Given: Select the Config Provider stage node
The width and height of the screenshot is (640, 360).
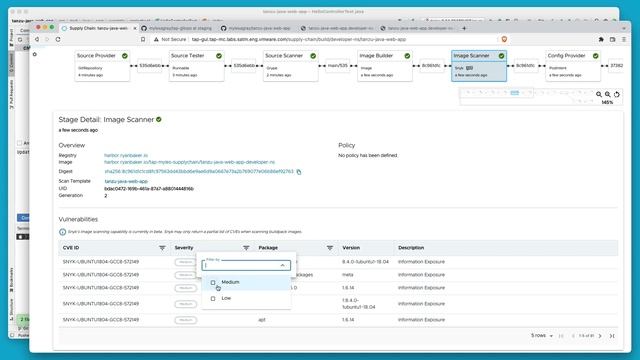Looking at the screenshot, I should point(573,66).
